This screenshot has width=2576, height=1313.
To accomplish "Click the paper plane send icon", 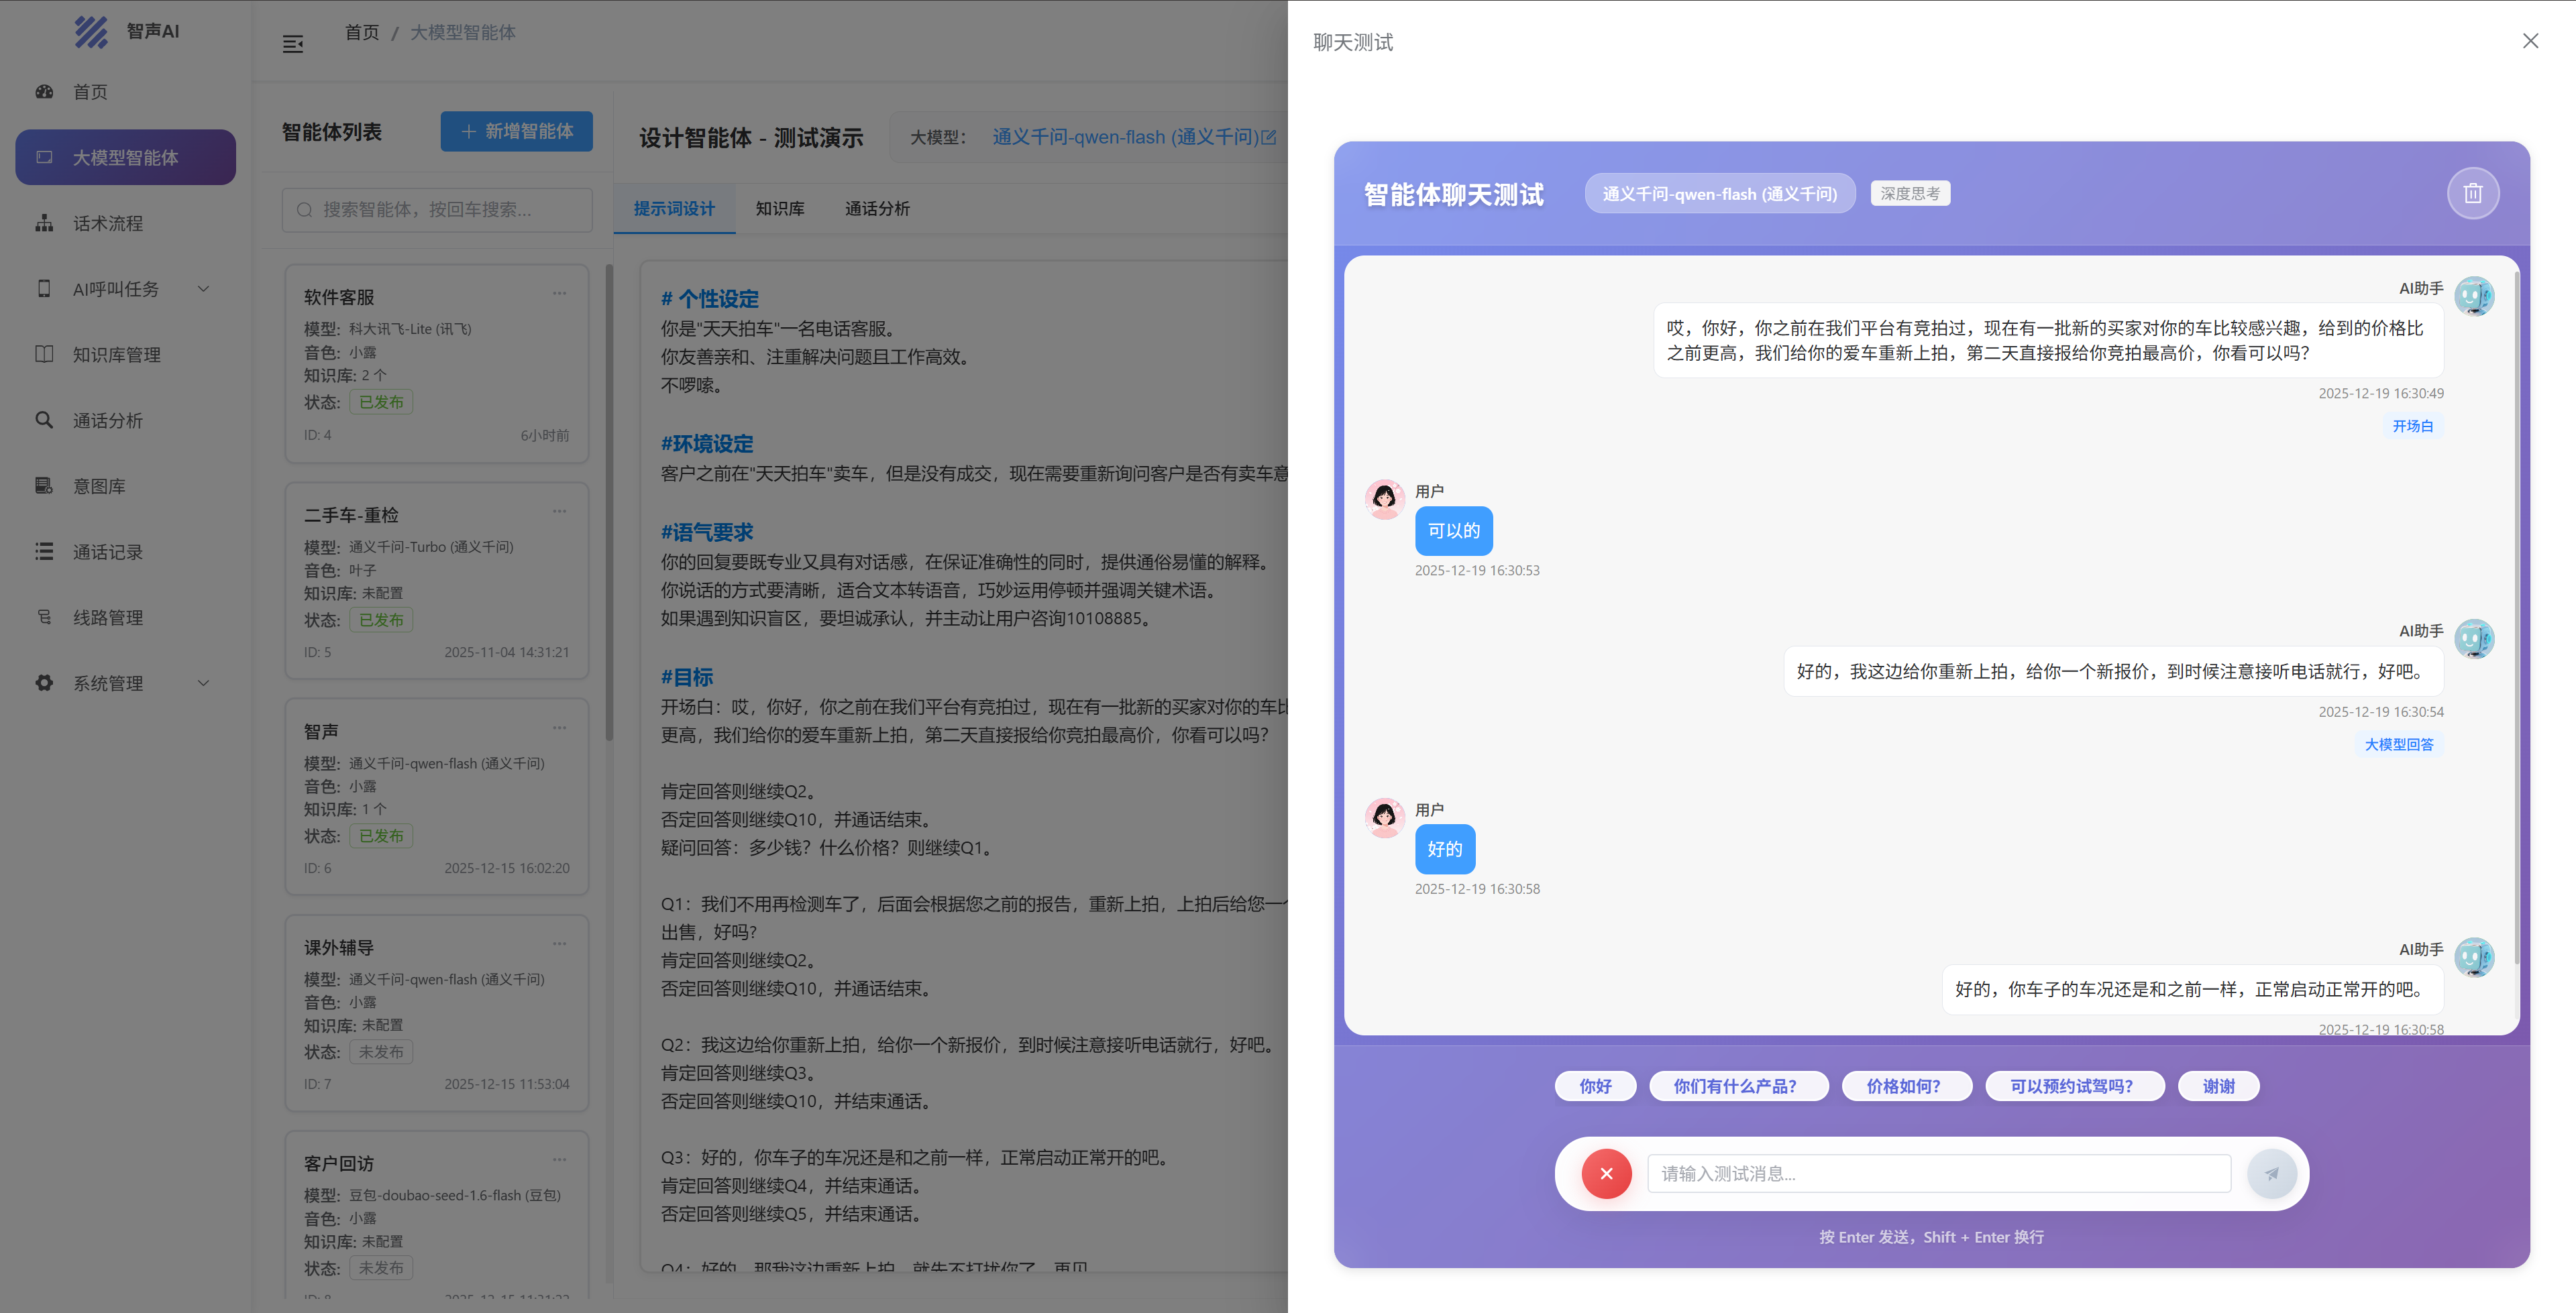I will pos(2271,1173).
